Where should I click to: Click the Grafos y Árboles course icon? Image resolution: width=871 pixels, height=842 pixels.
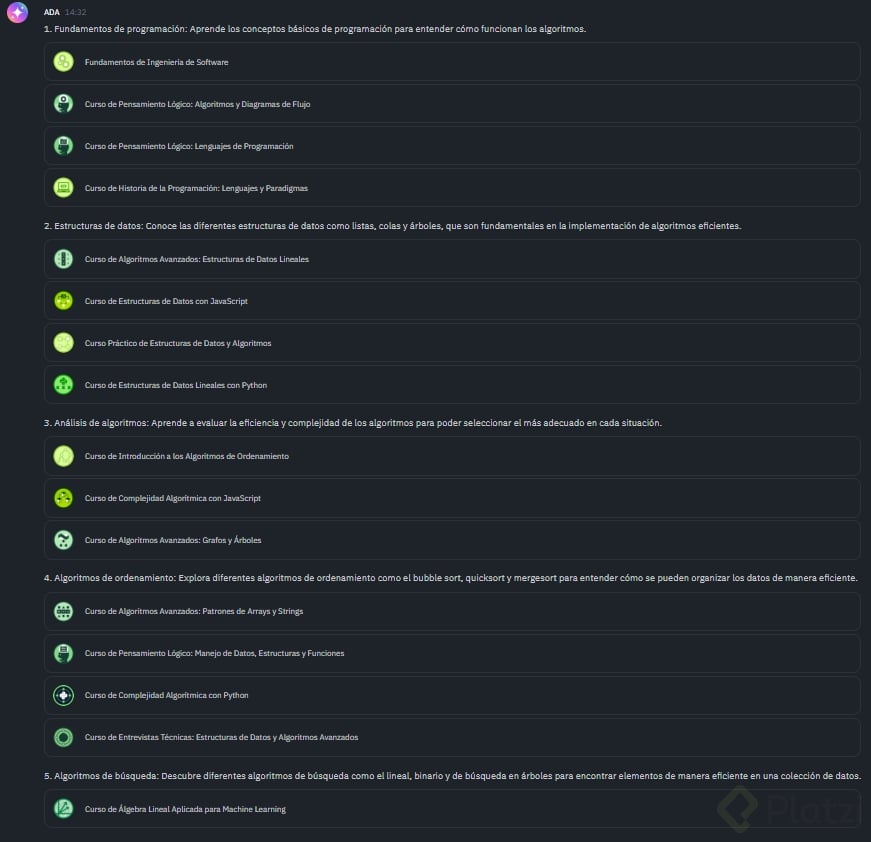click(64, 540)
